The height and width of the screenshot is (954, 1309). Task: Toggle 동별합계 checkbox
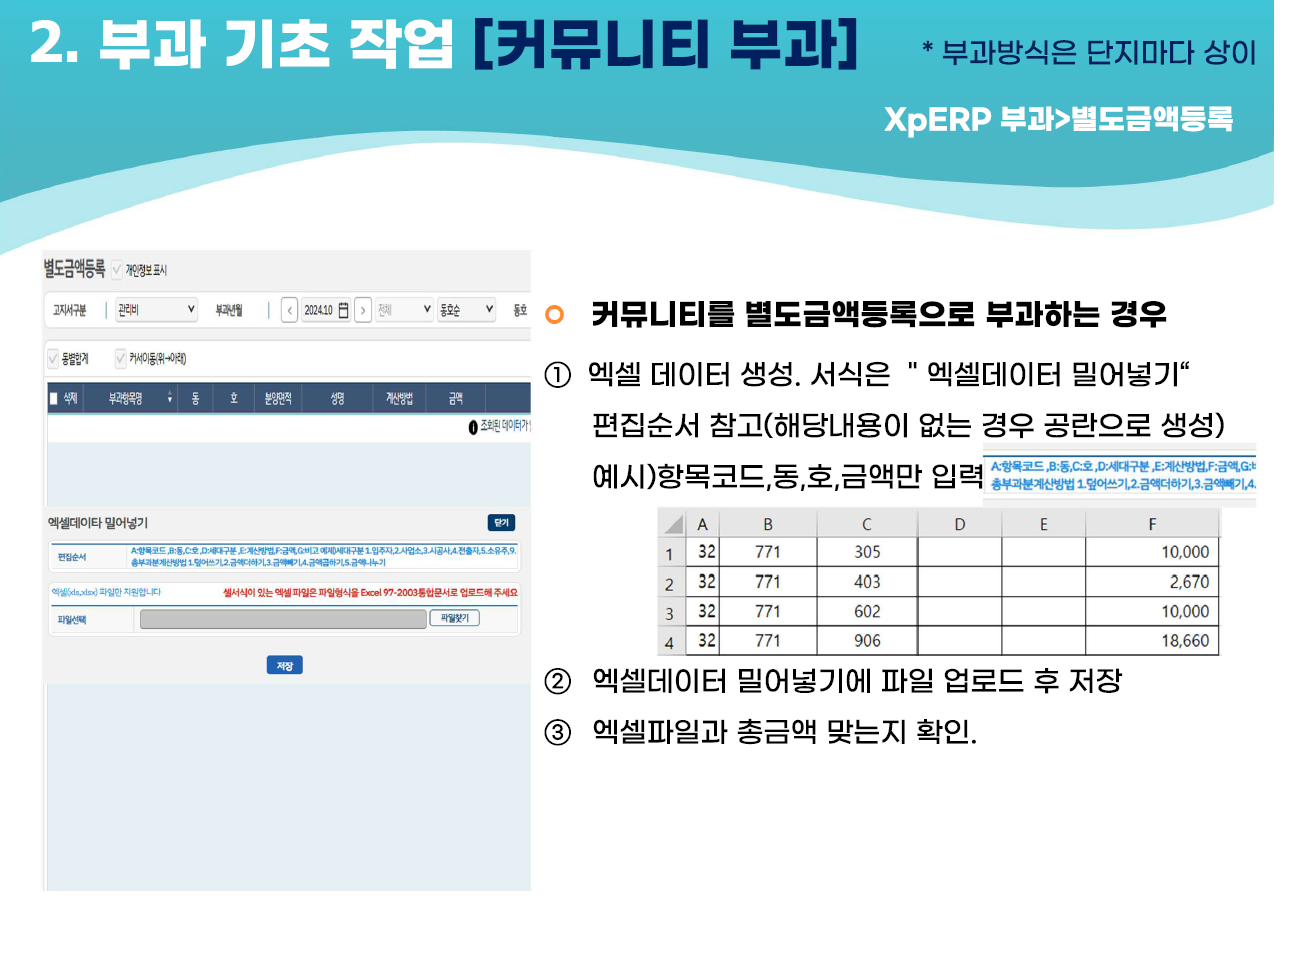click(54, 357)
